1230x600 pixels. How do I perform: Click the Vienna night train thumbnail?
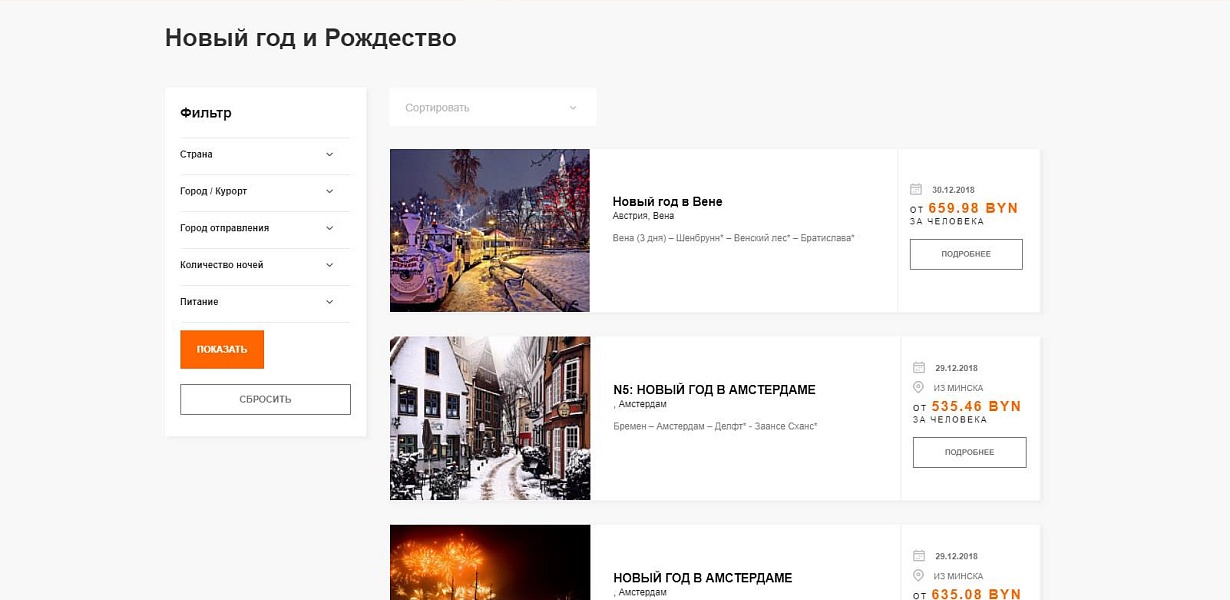pyautogui.click(x=490, y=231)
